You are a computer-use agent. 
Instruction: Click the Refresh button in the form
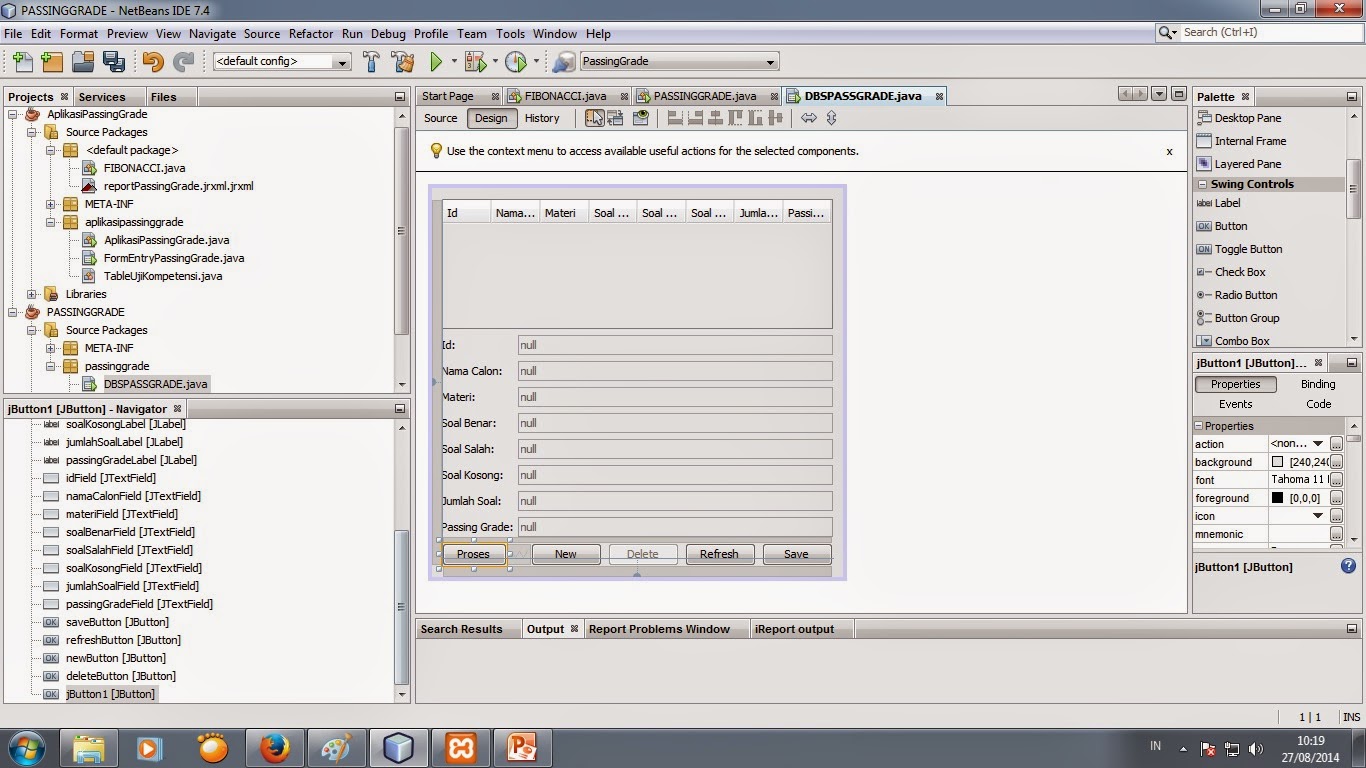click(x=719, y=554)
